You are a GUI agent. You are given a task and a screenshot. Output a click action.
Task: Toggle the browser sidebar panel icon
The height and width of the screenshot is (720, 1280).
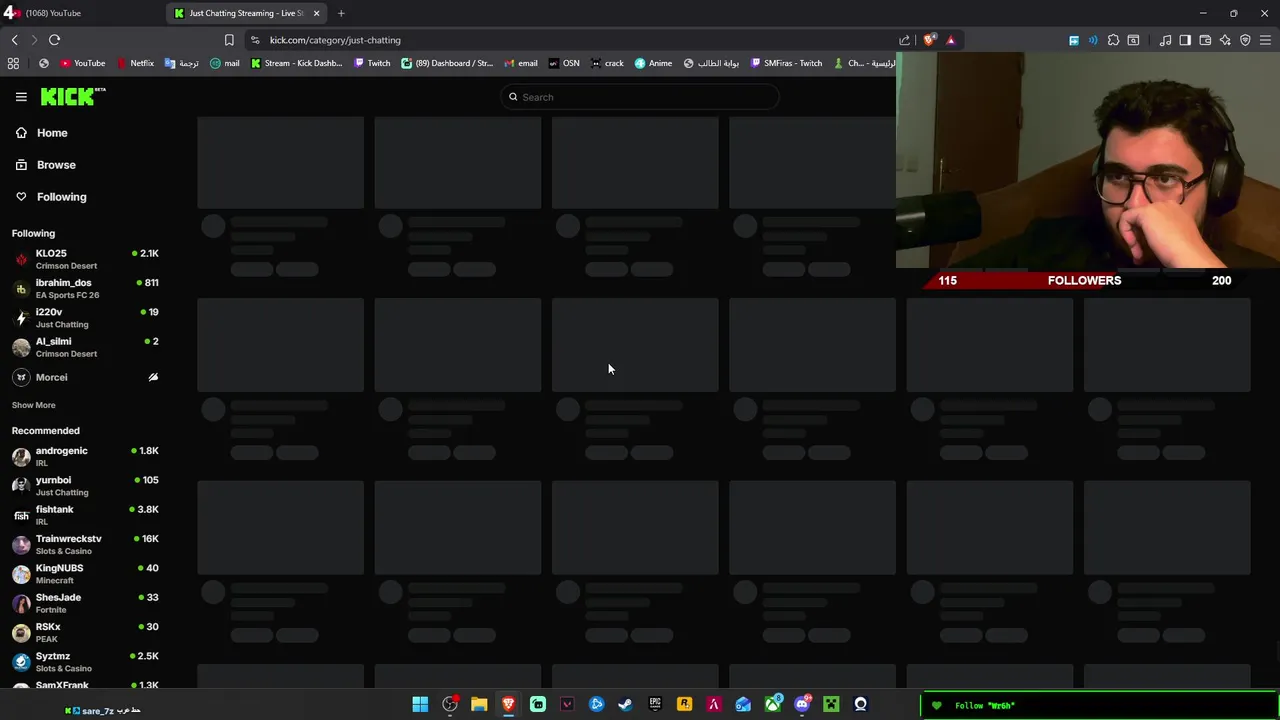(x=1185, y=40)
